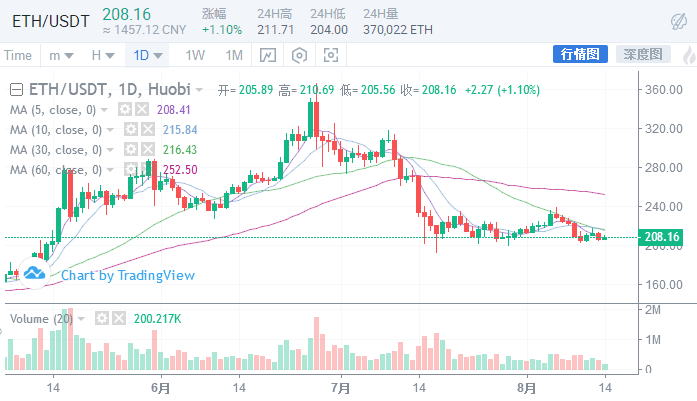This screenshot has width=697, height=401.
Task: Click the paint palette theme icon
Action: point(677,21)
